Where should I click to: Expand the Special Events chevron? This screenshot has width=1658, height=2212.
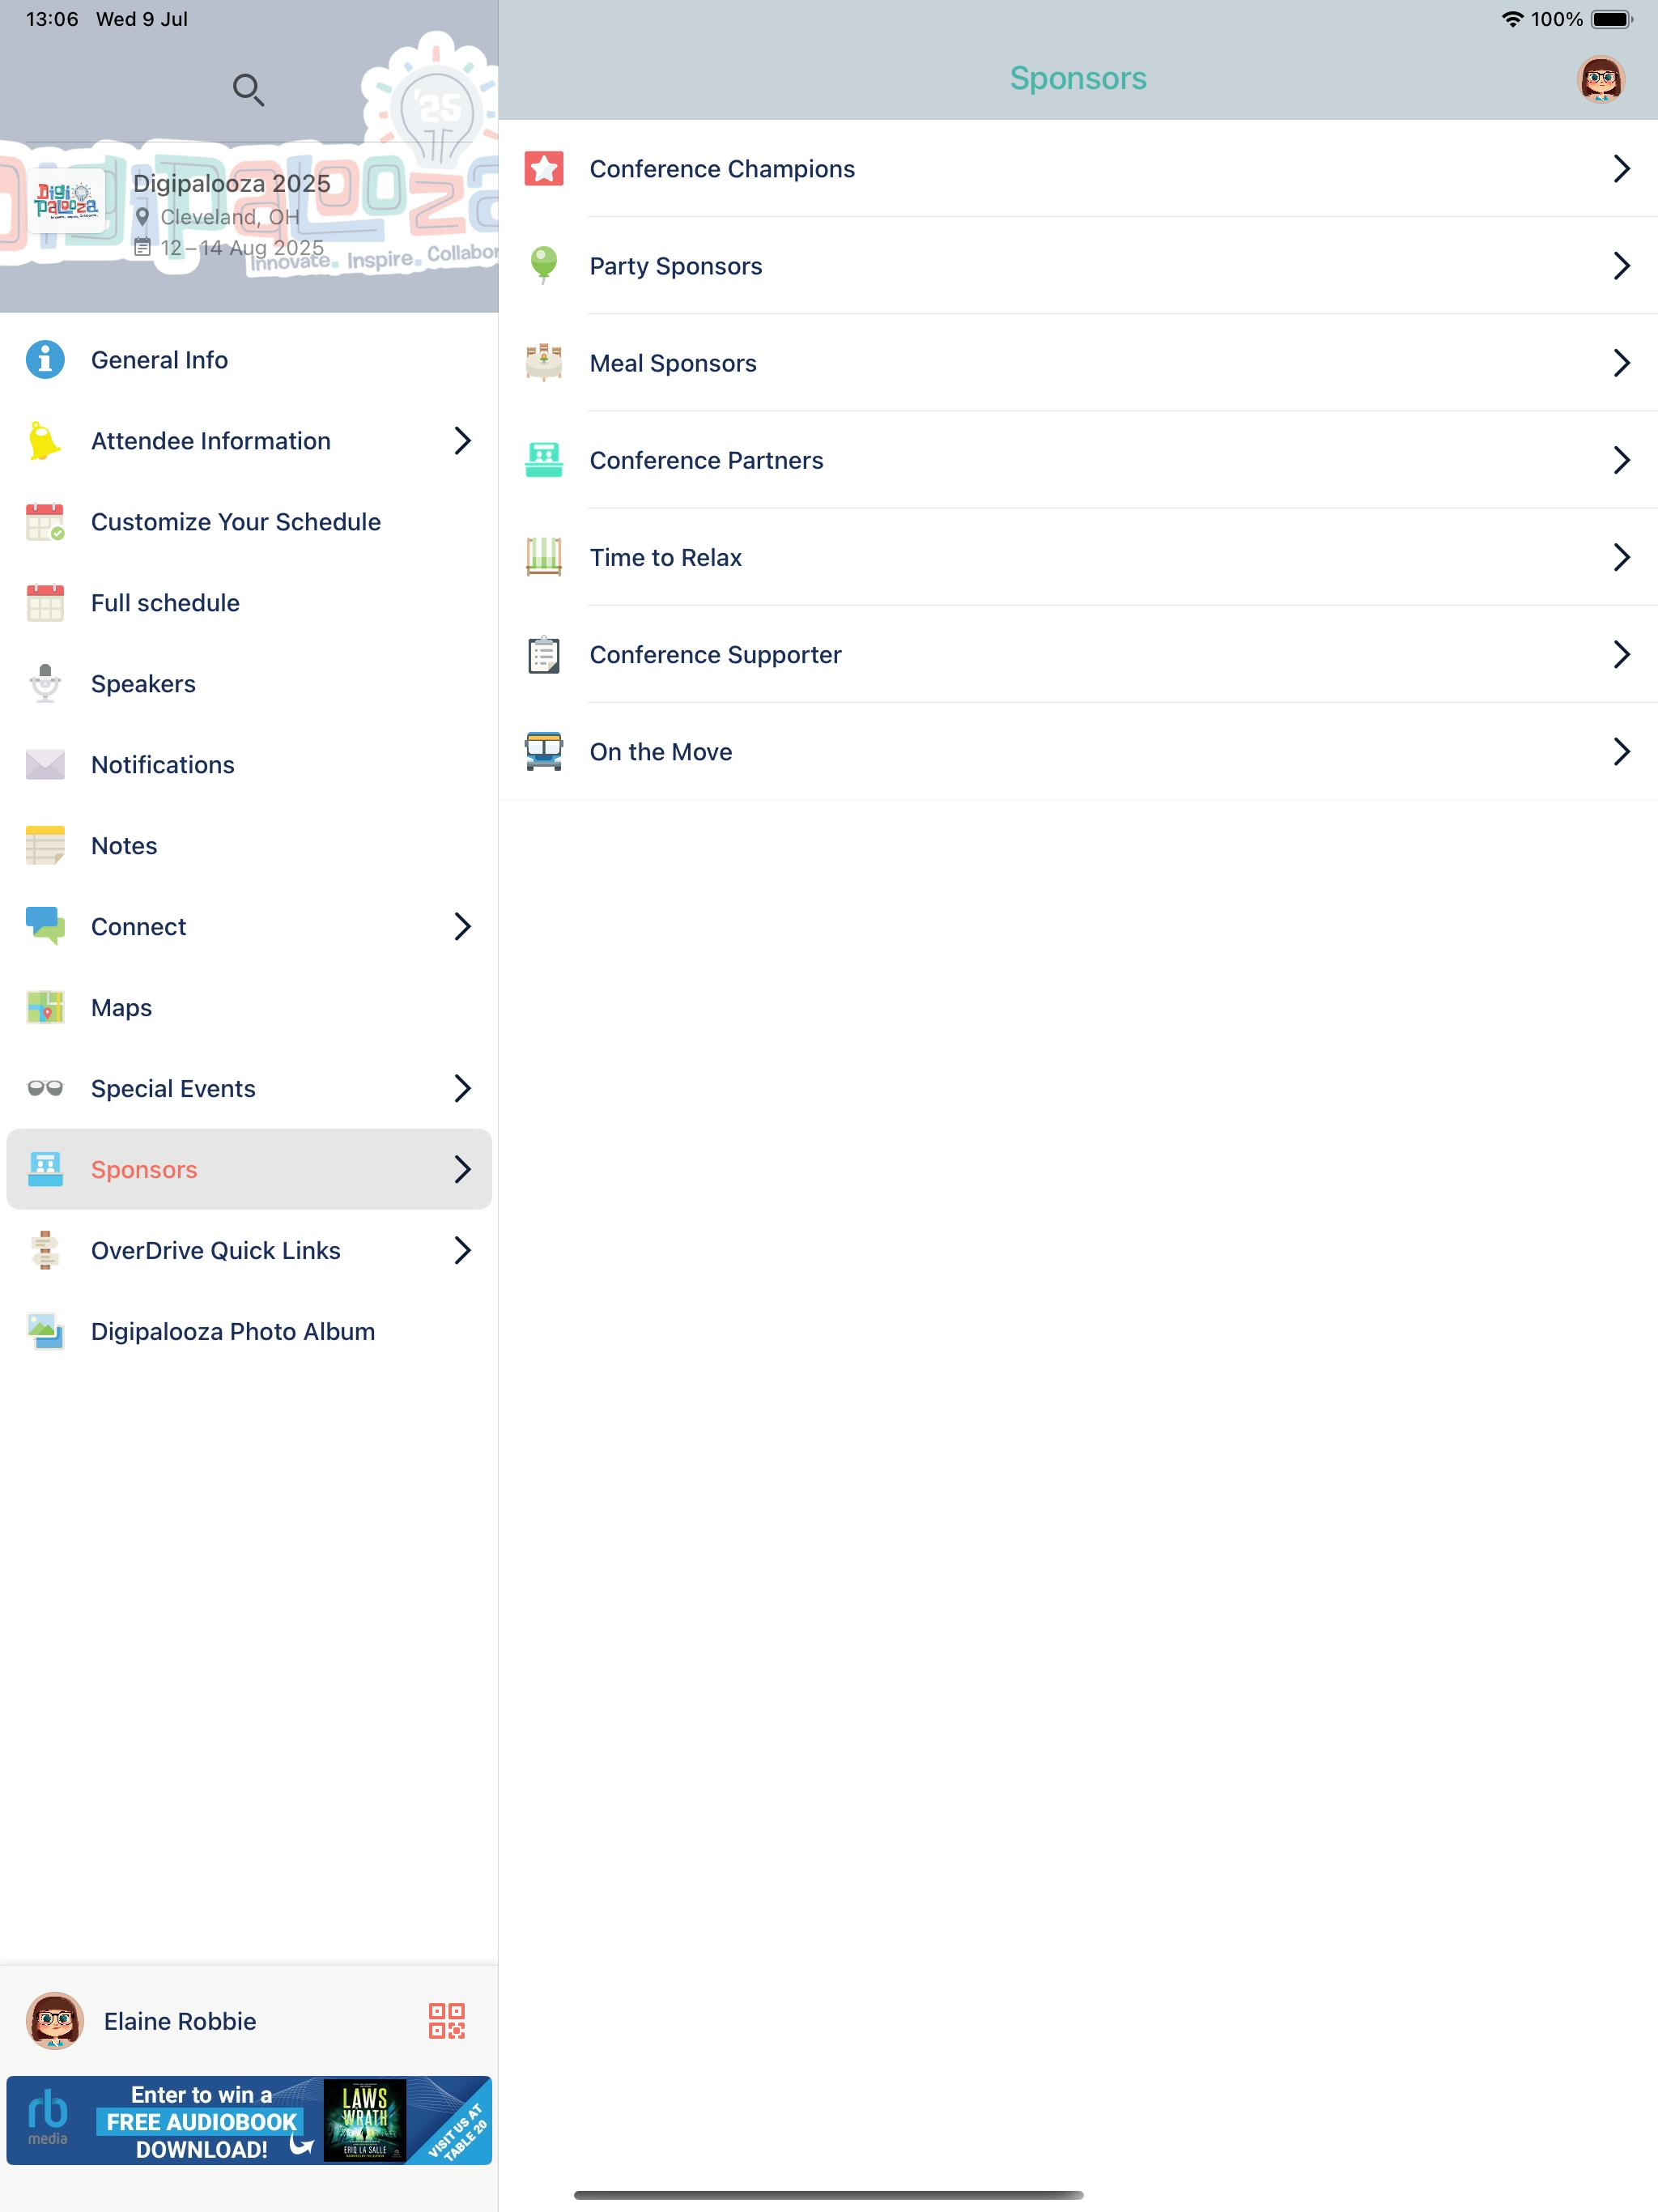[462, 1089]
